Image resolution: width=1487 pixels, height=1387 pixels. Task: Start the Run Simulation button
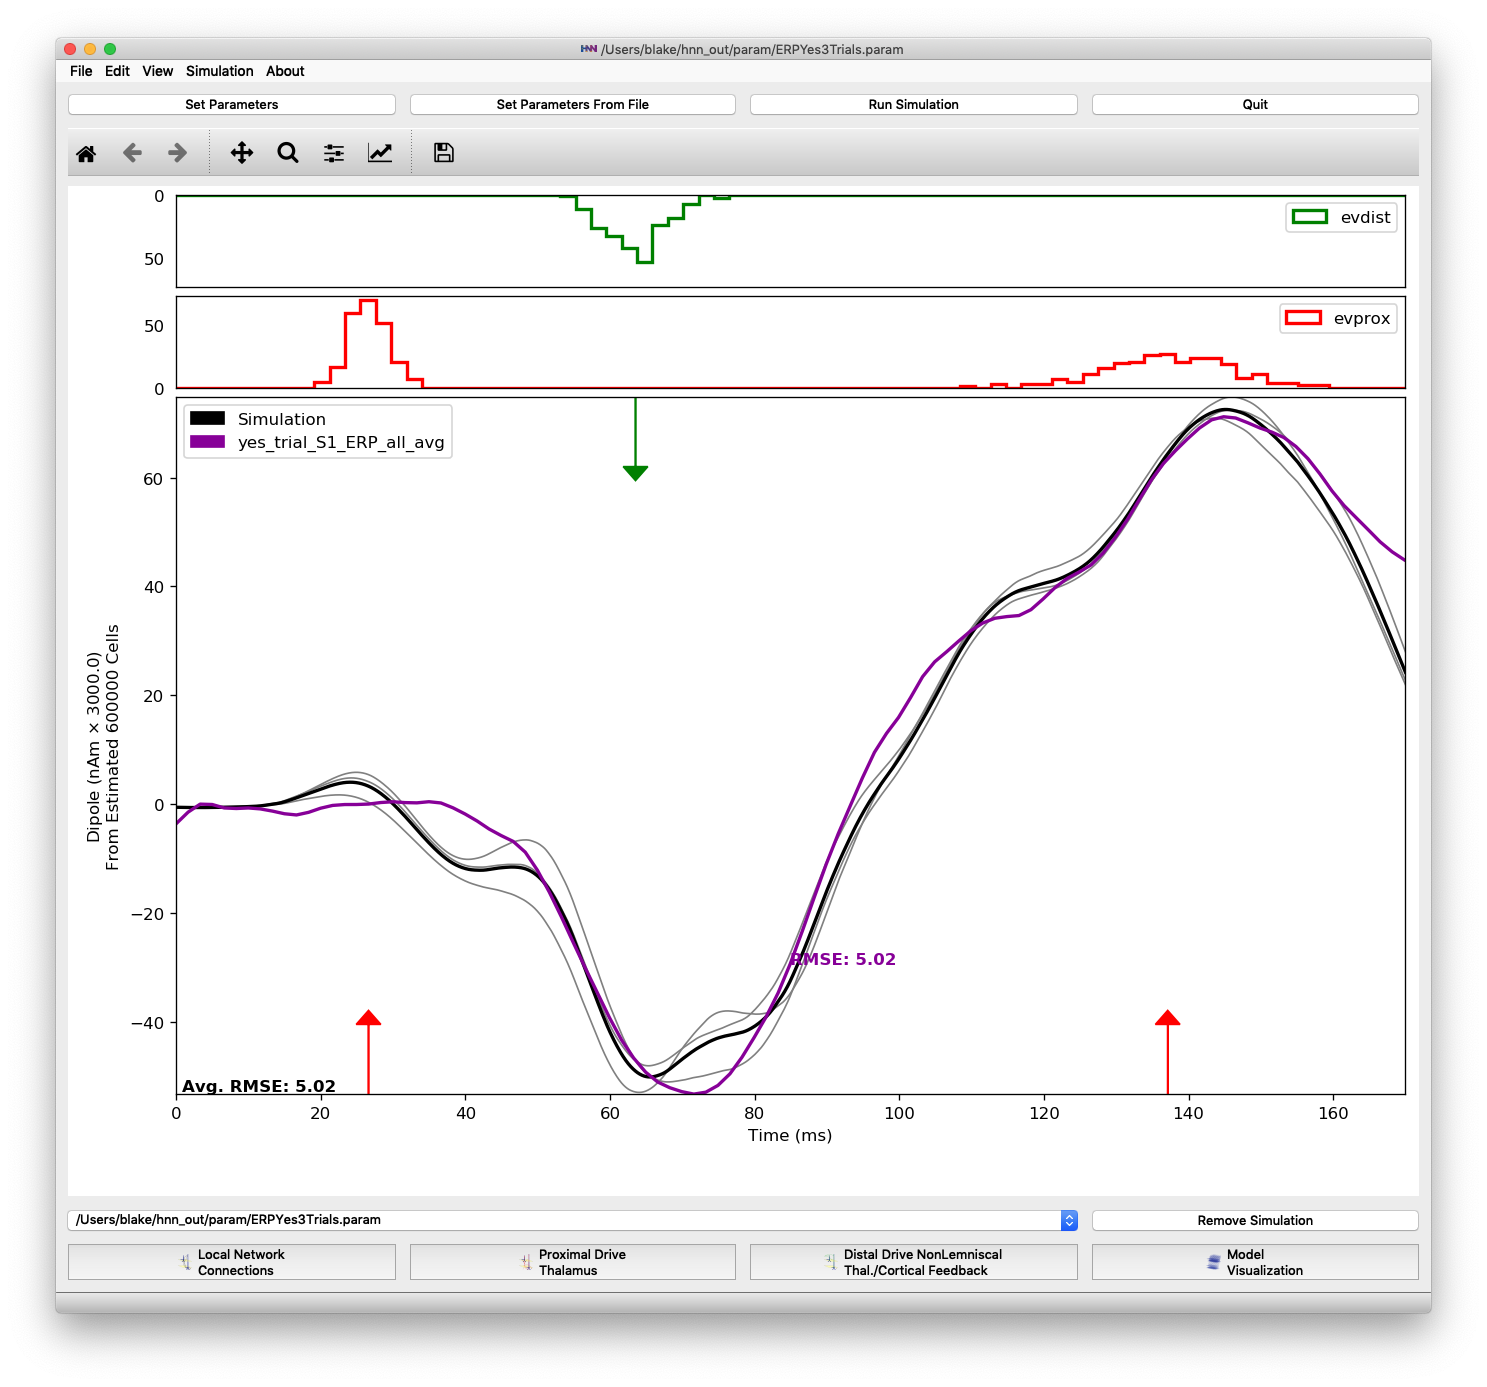click(914, 104)
